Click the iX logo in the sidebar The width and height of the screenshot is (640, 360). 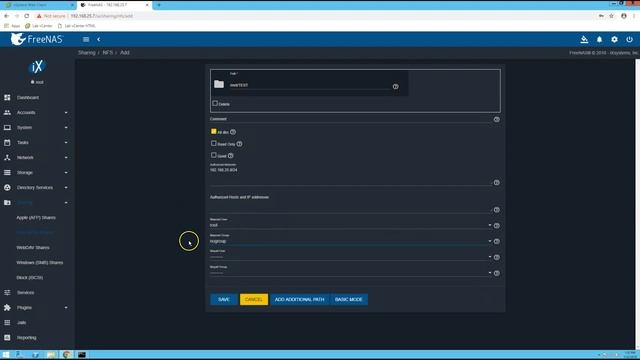(x=37, y=67)
